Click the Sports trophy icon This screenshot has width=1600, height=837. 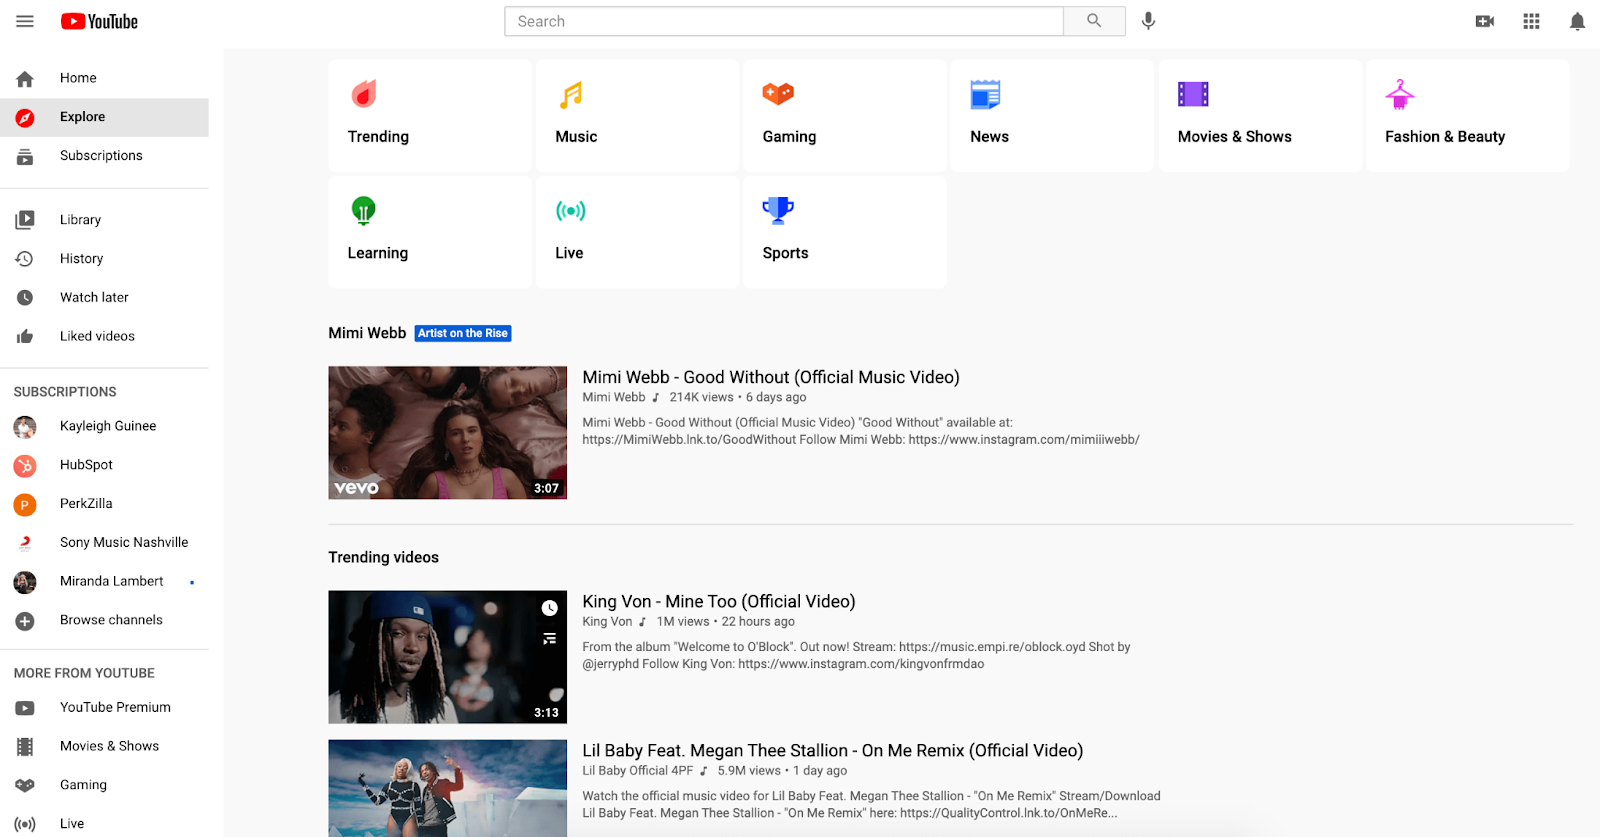click(x=778, y=211)
